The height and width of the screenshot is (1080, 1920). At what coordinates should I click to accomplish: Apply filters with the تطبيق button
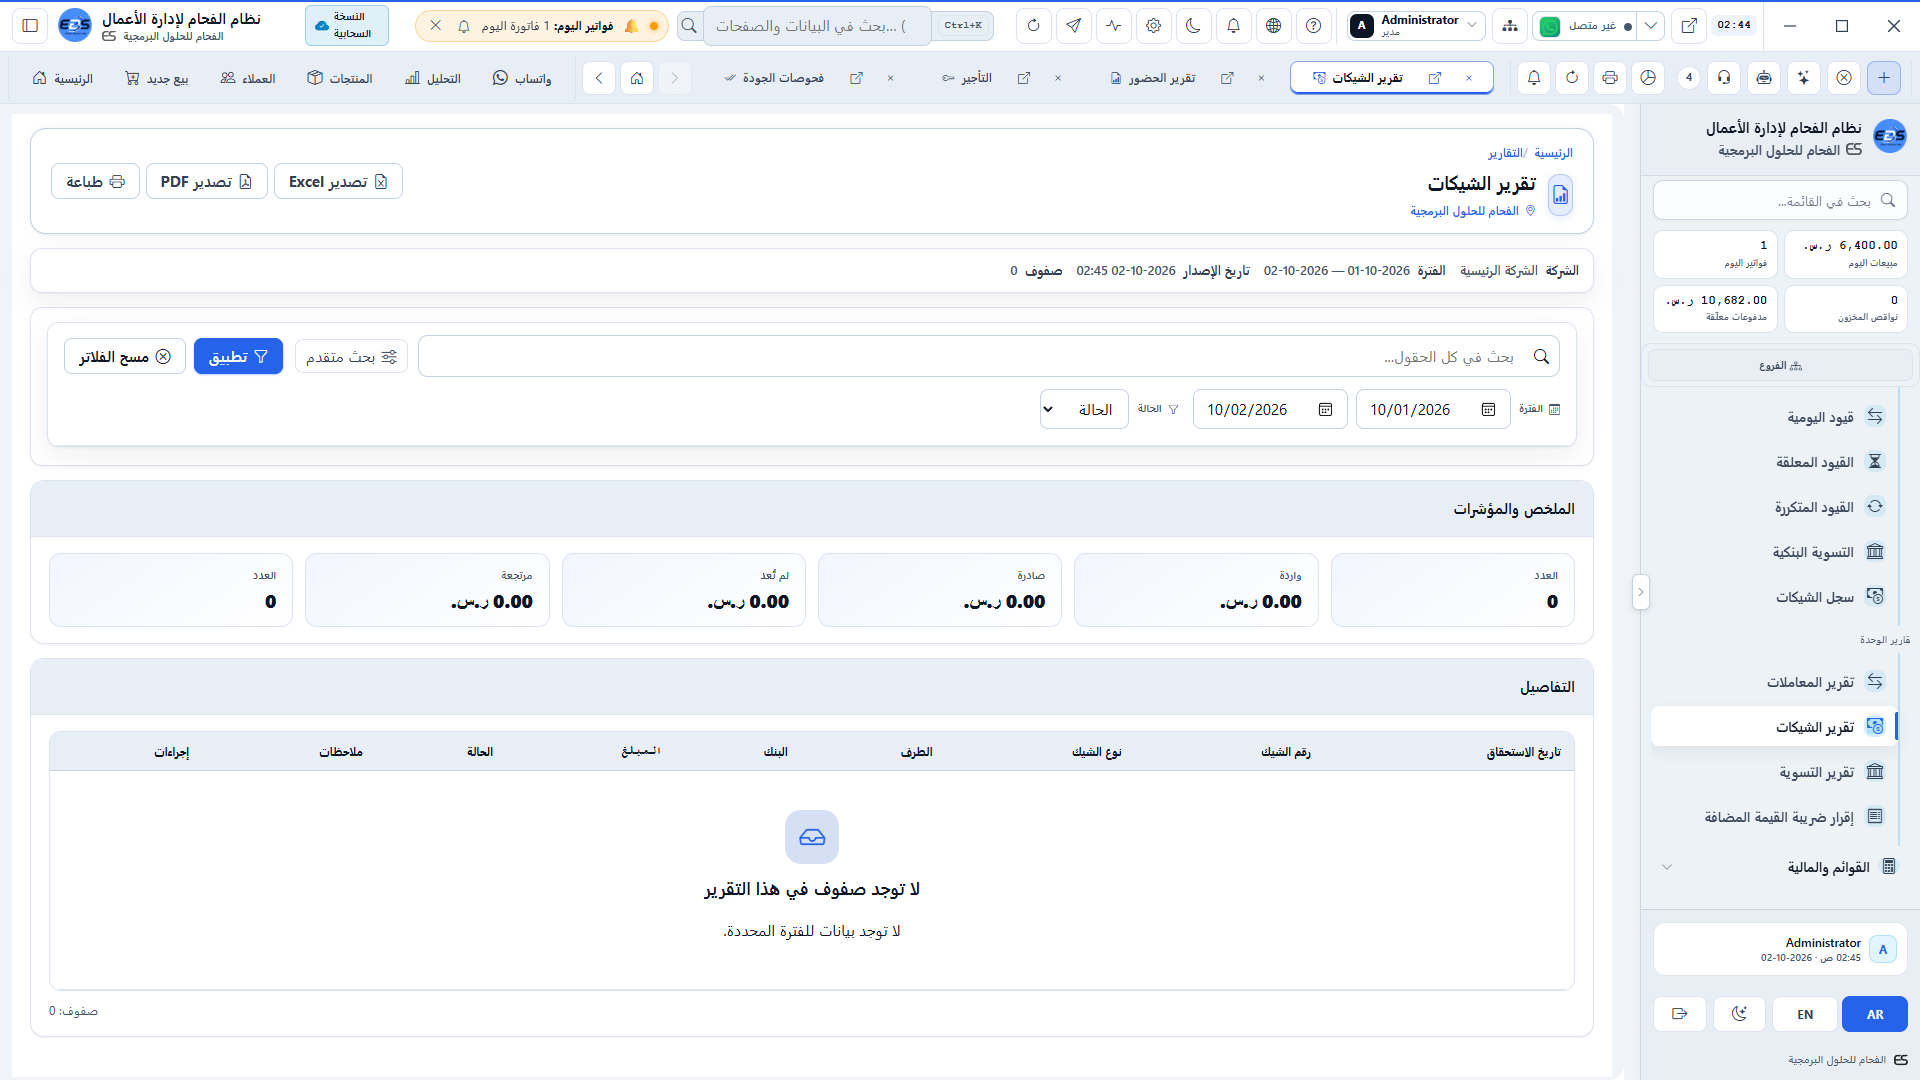[238, 356]
